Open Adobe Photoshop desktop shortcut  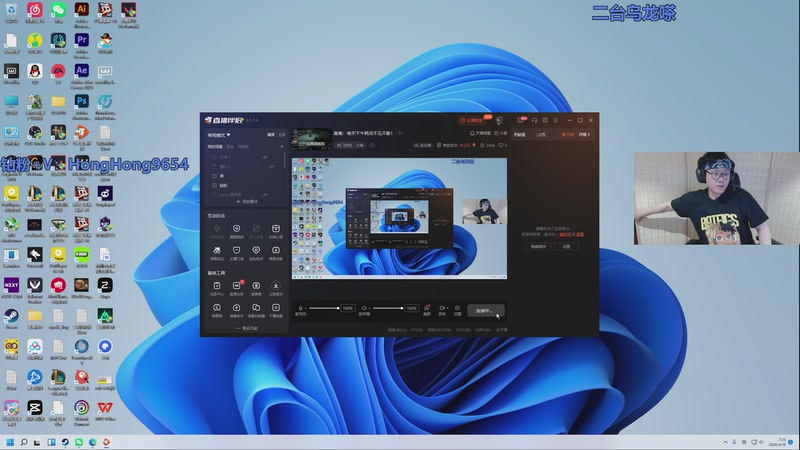(82, 101)
